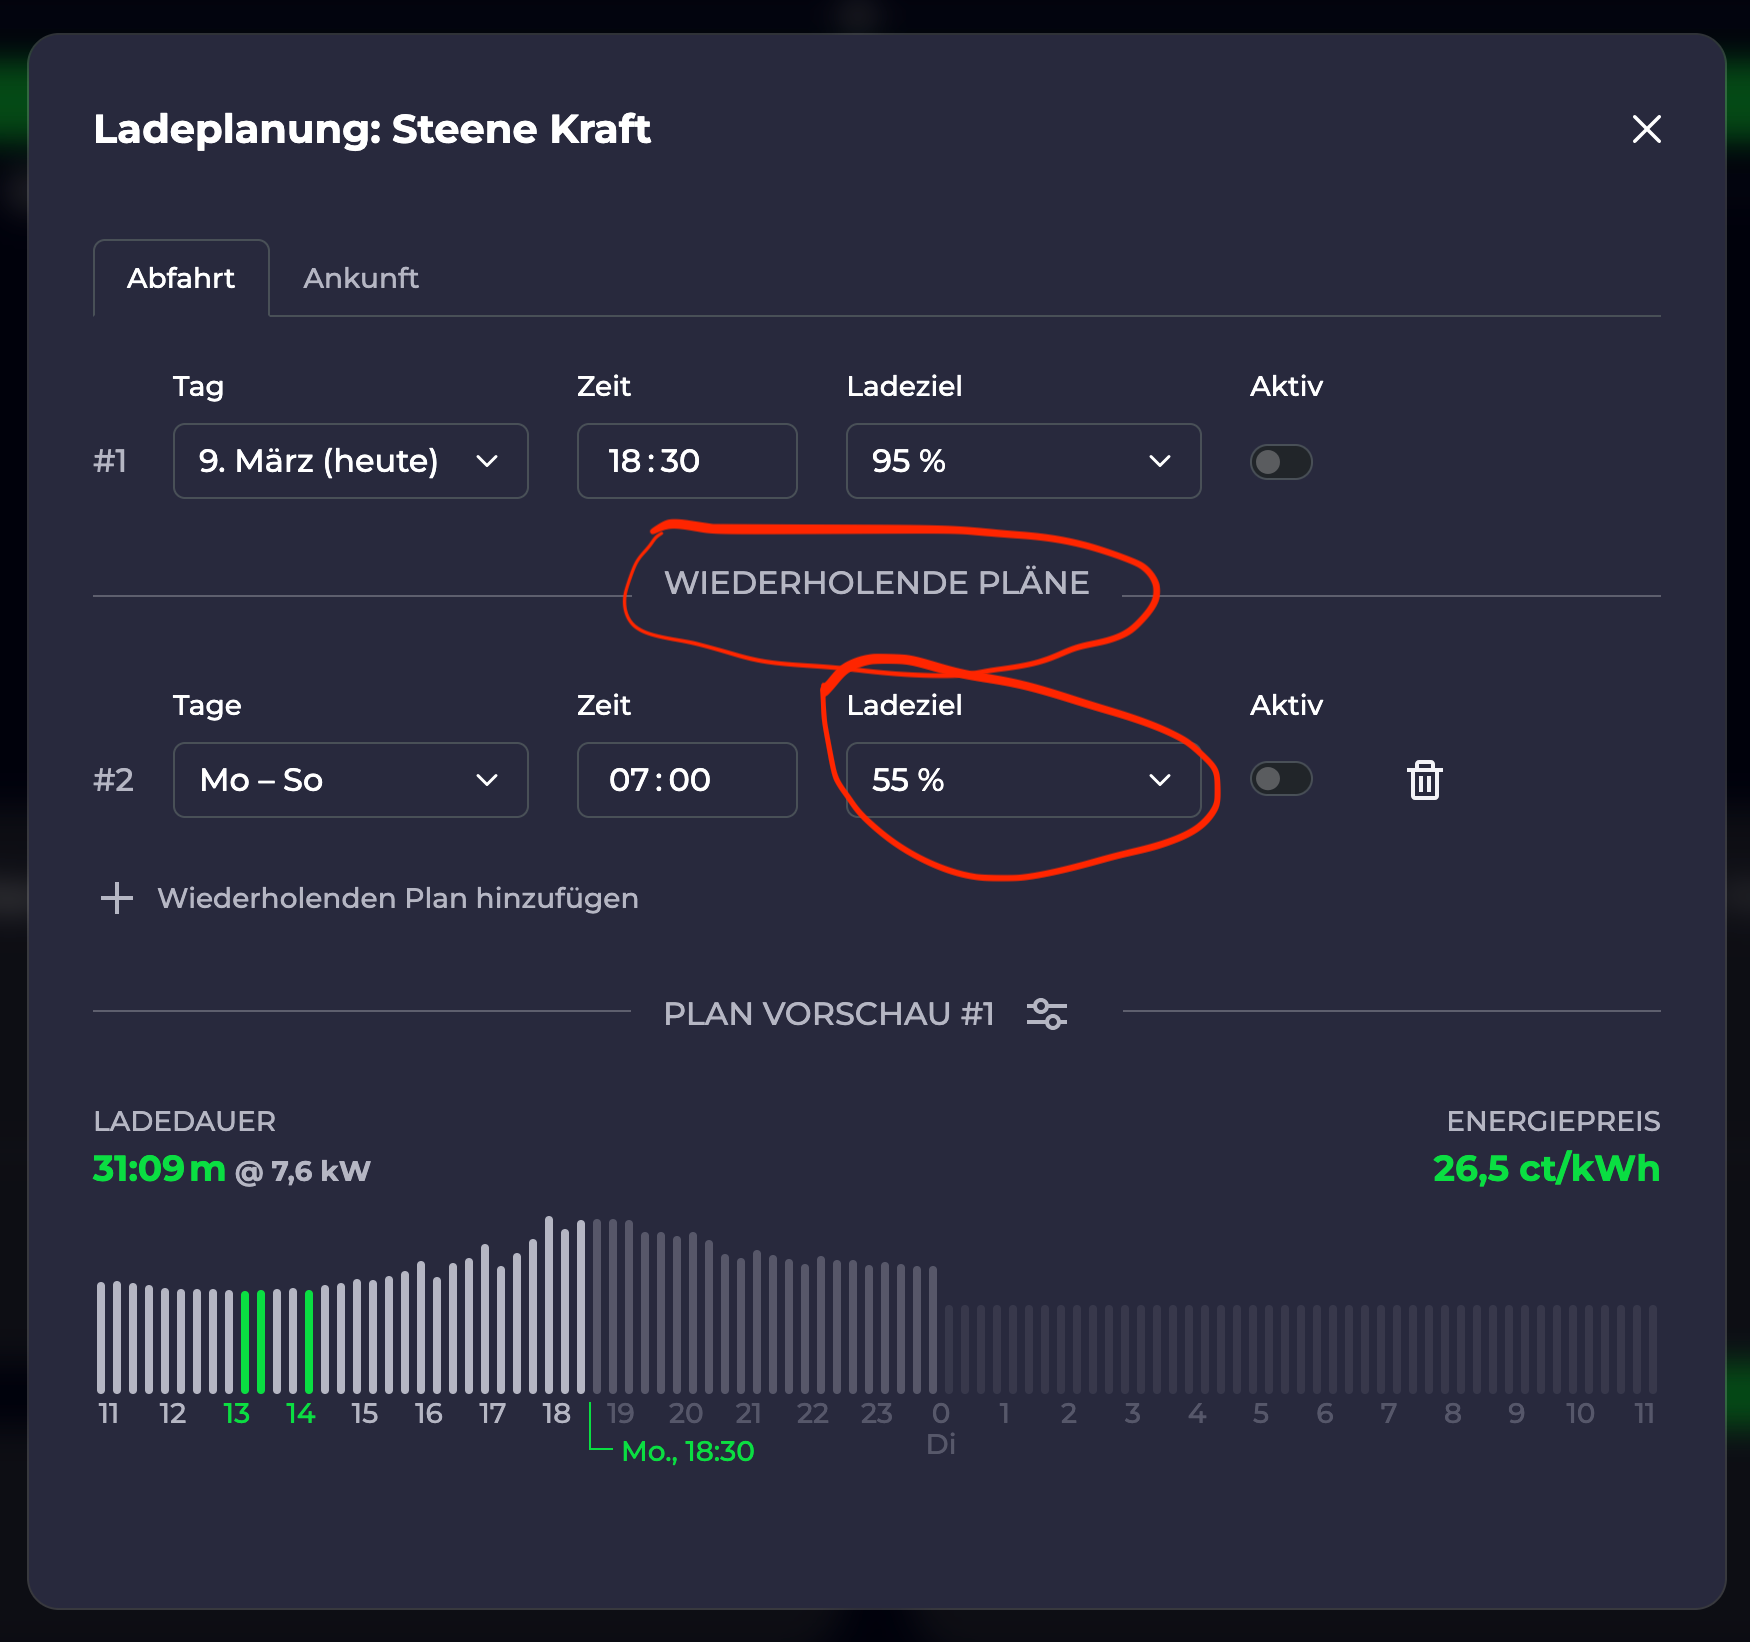Viewport: 1750px width, 1642px height.
Task: Close the Ladeplanung dialog
Action: [x=1646, y=129]
